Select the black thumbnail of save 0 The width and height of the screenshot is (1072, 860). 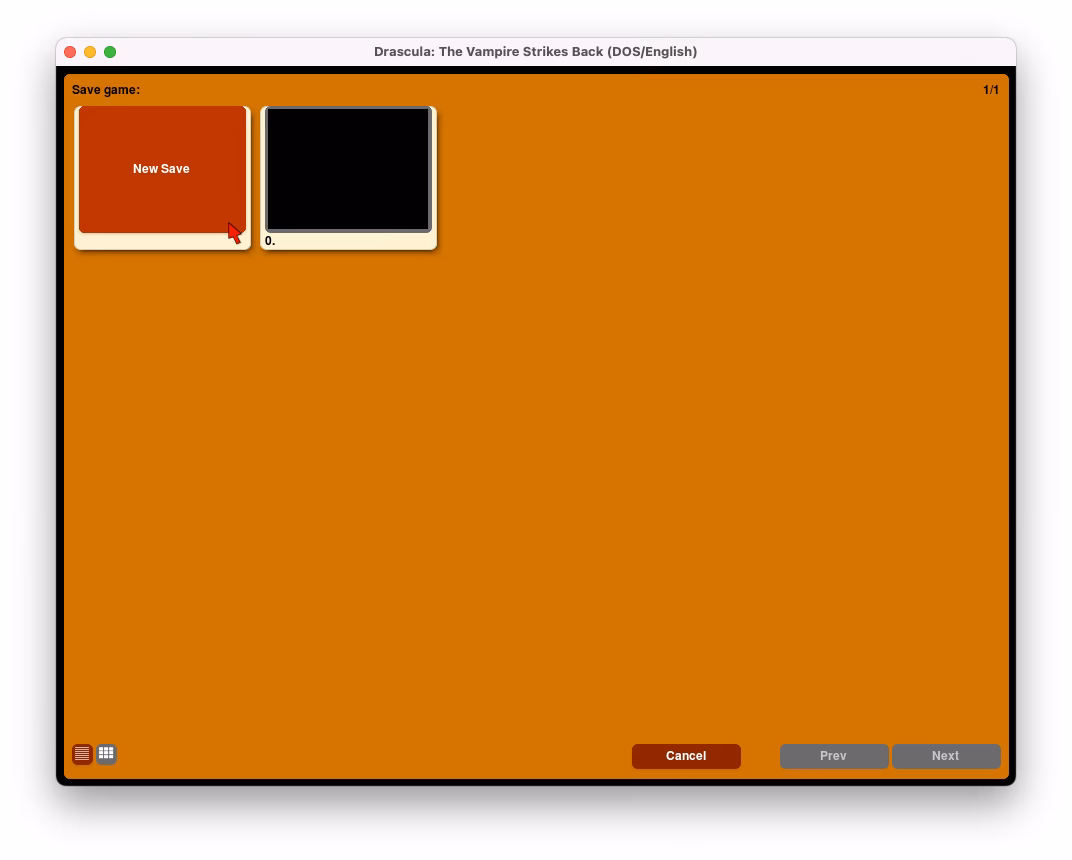pyautogui.click(x=348, y=169)
